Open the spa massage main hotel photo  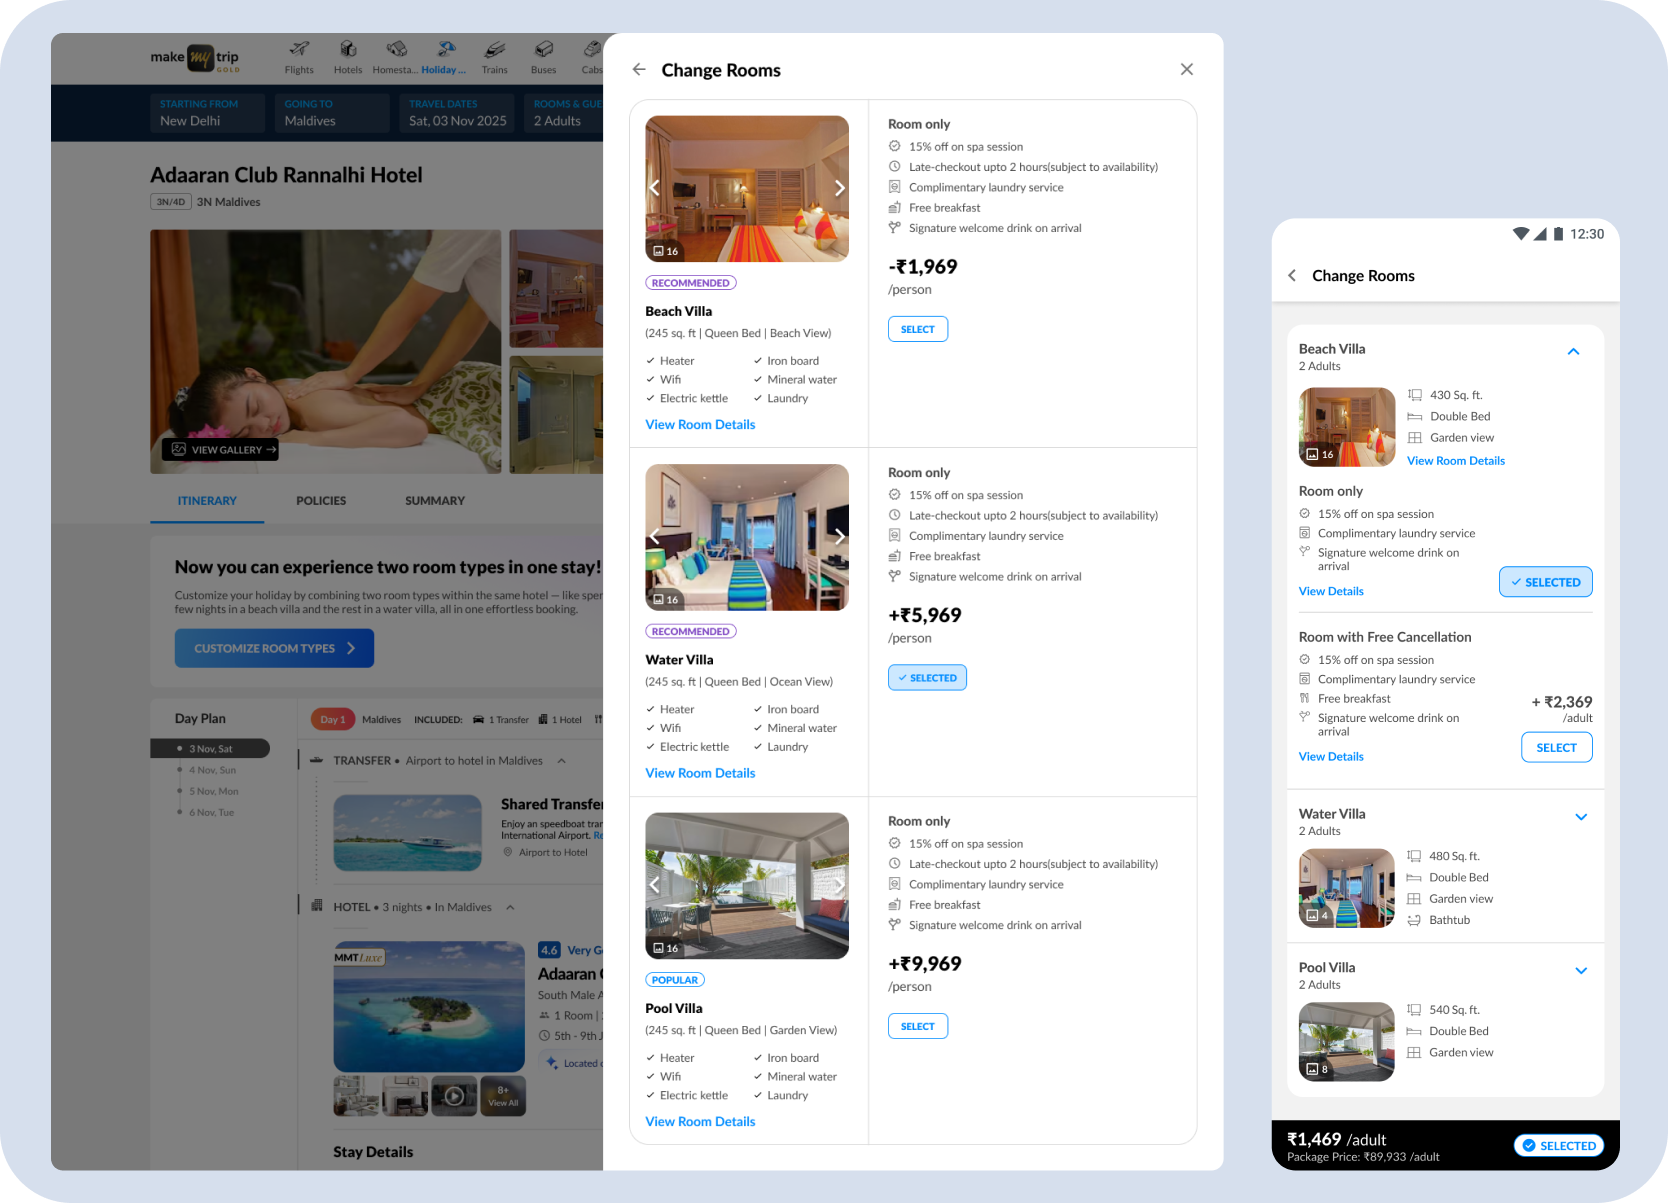326,351
